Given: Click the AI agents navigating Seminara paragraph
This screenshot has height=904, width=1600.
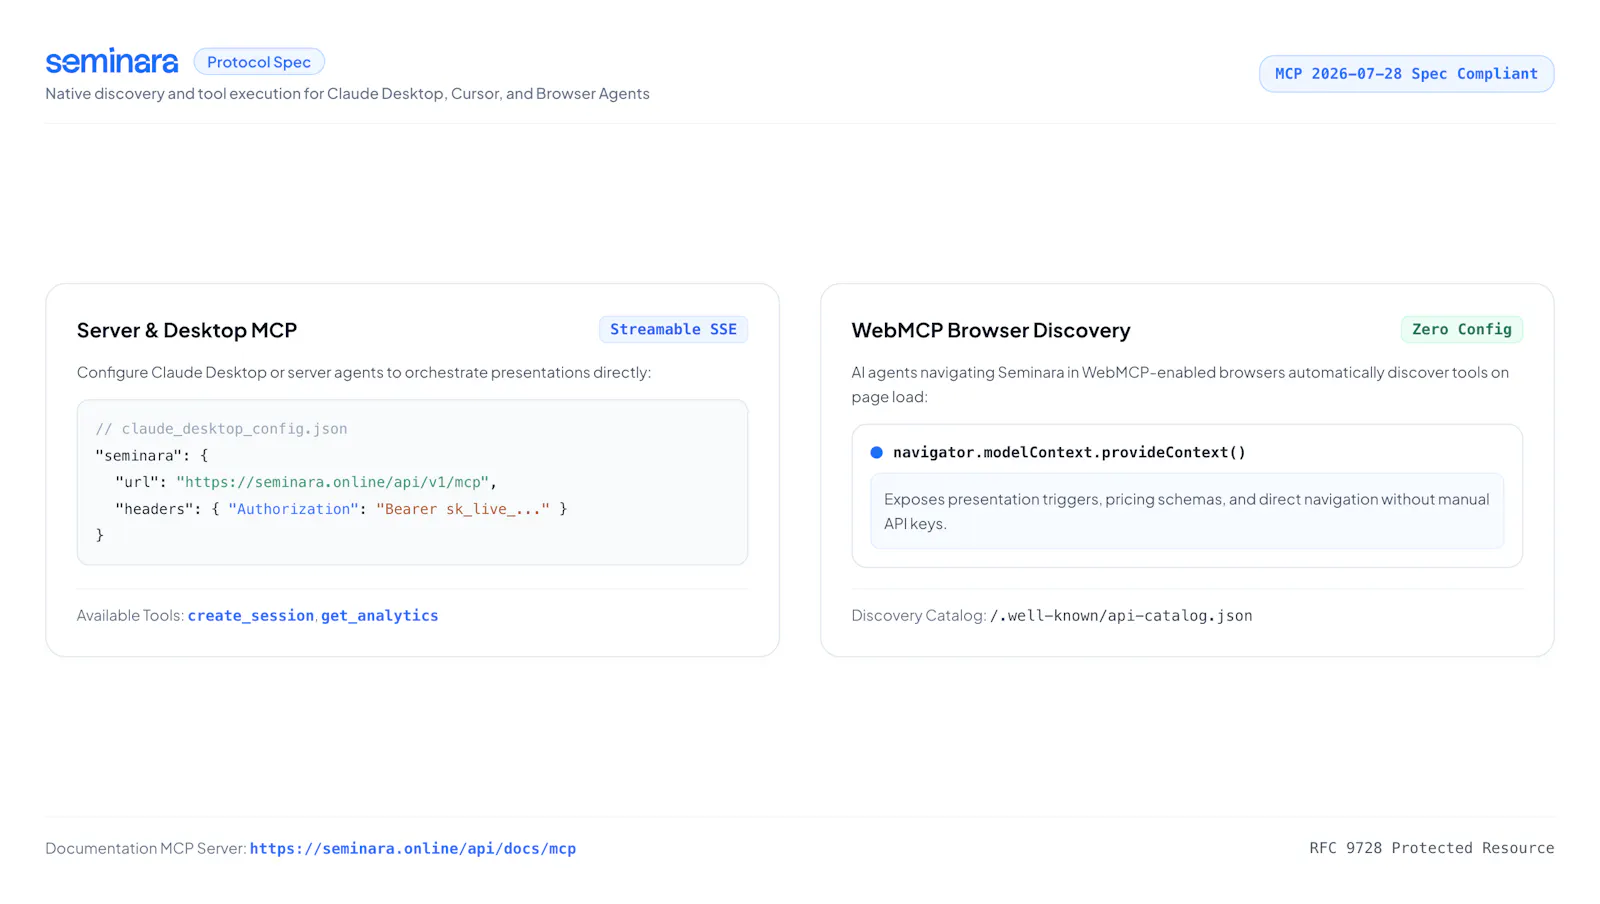Looking at the screenshot, I should [1180, 384].
